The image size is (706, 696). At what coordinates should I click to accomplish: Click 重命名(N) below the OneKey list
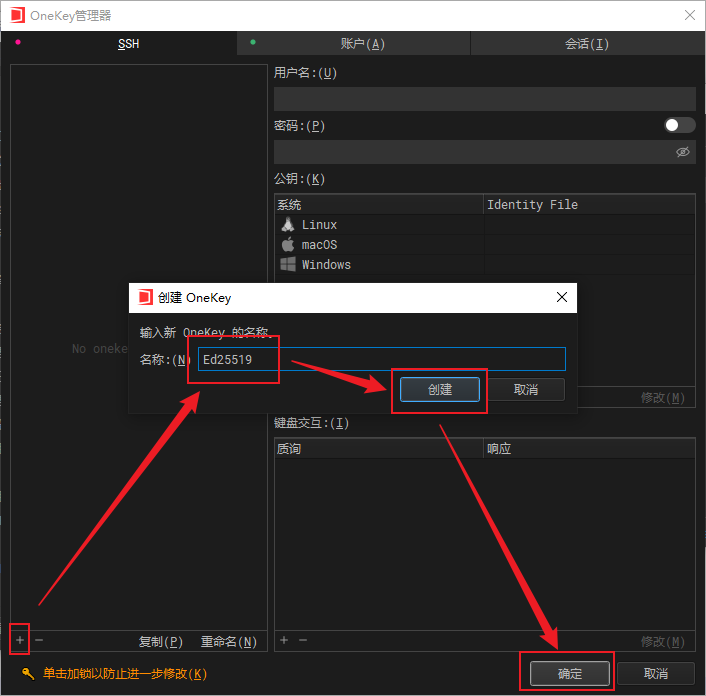[x=228, y=642]
